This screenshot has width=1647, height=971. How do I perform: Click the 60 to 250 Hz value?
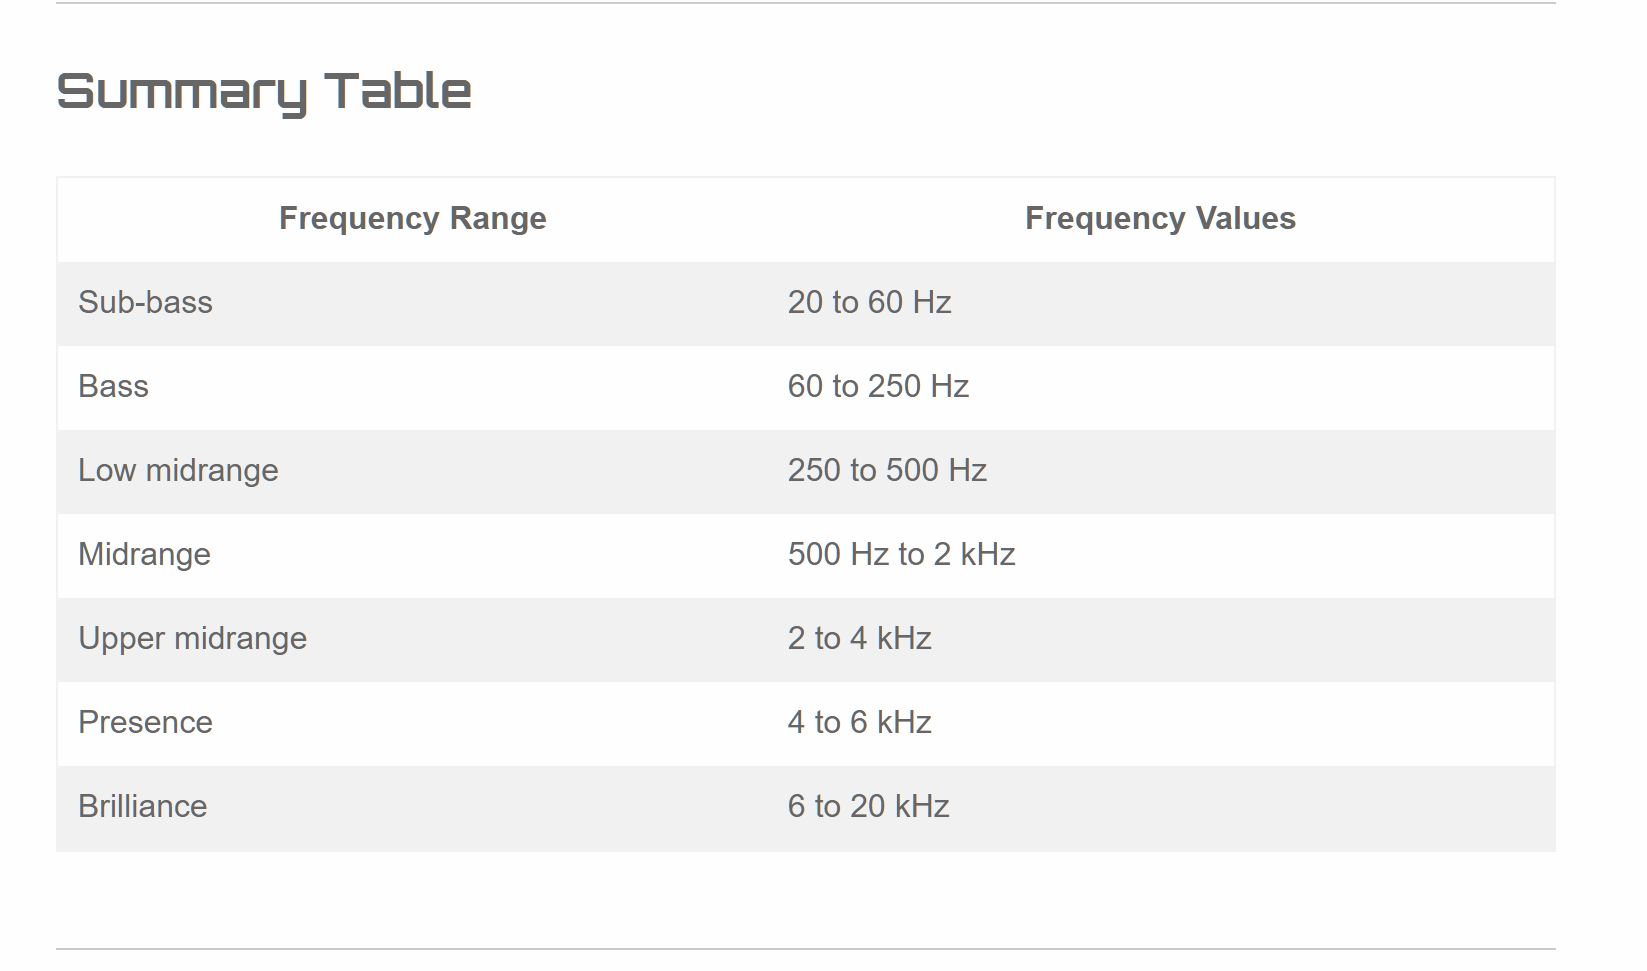[878, 386]
